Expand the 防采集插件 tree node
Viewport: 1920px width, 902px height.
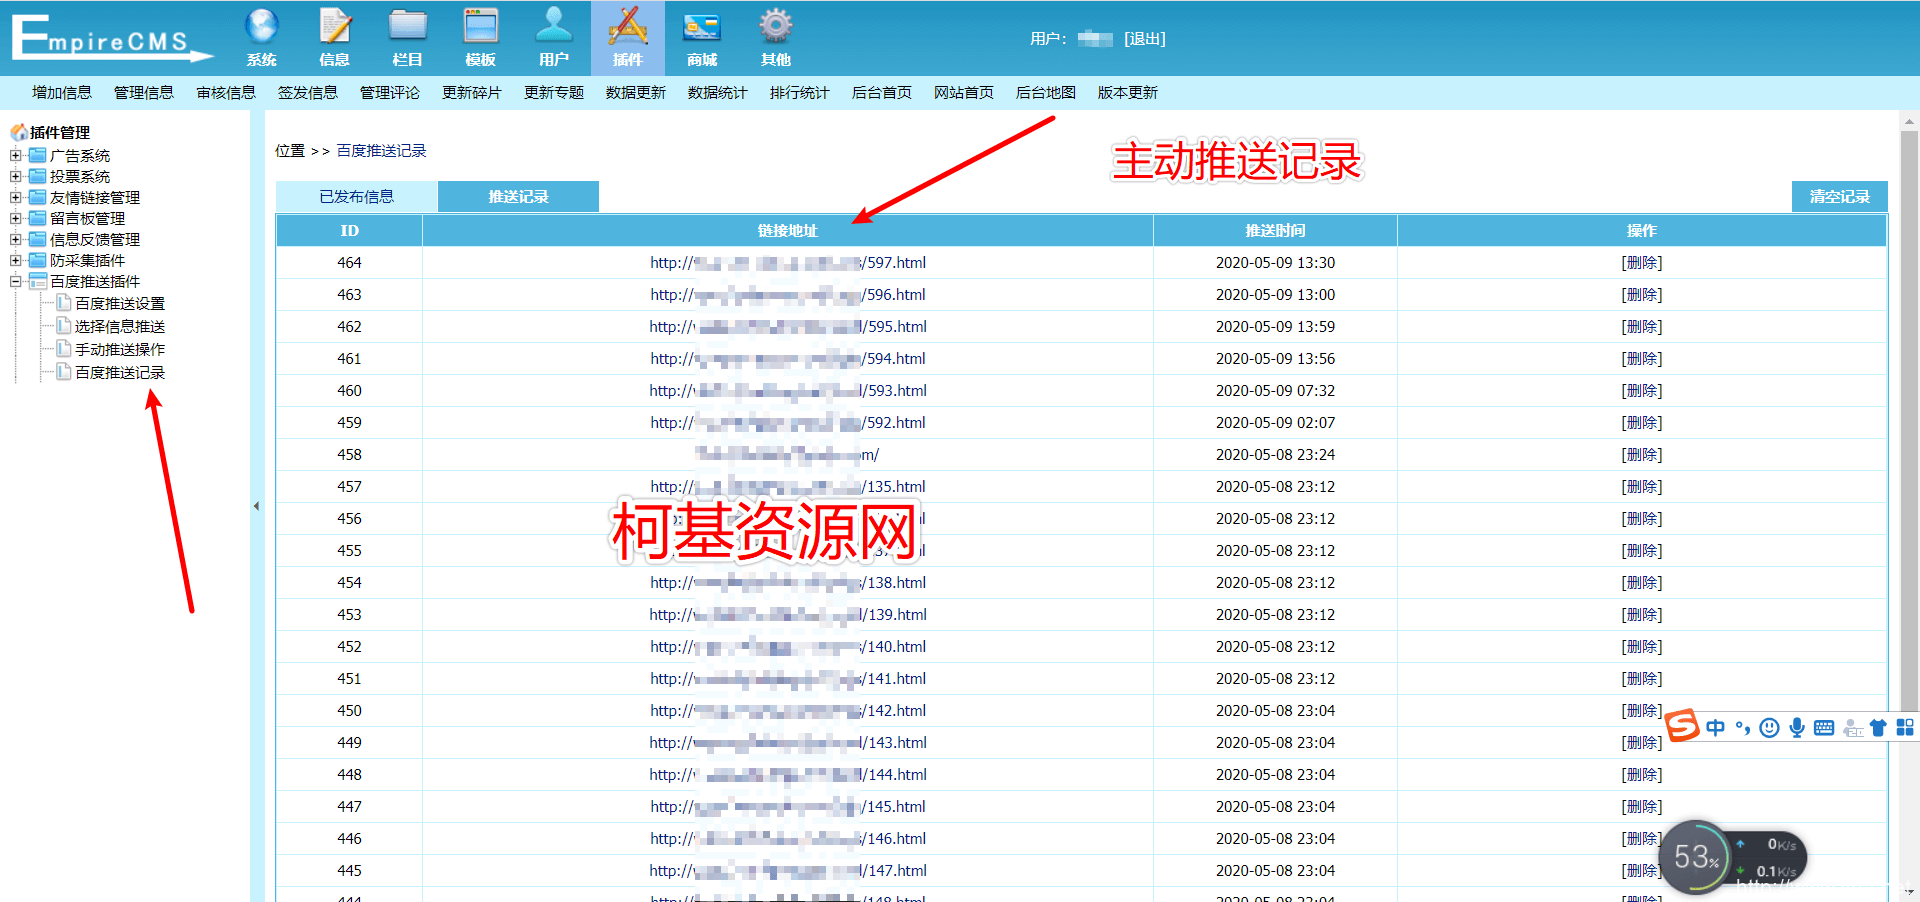[x=15, y=260]
